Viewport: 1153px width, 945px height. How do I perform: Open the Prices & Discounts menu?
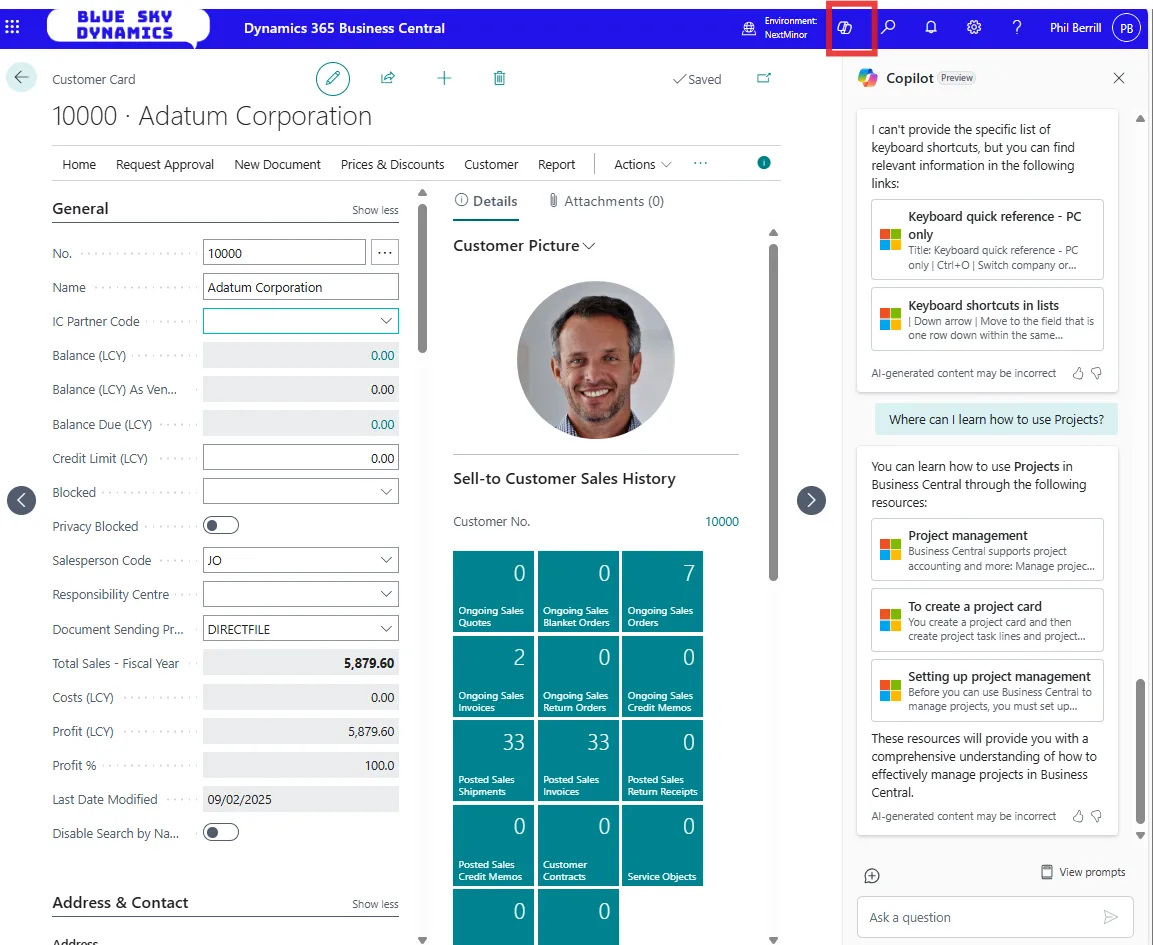click(392, 165)
